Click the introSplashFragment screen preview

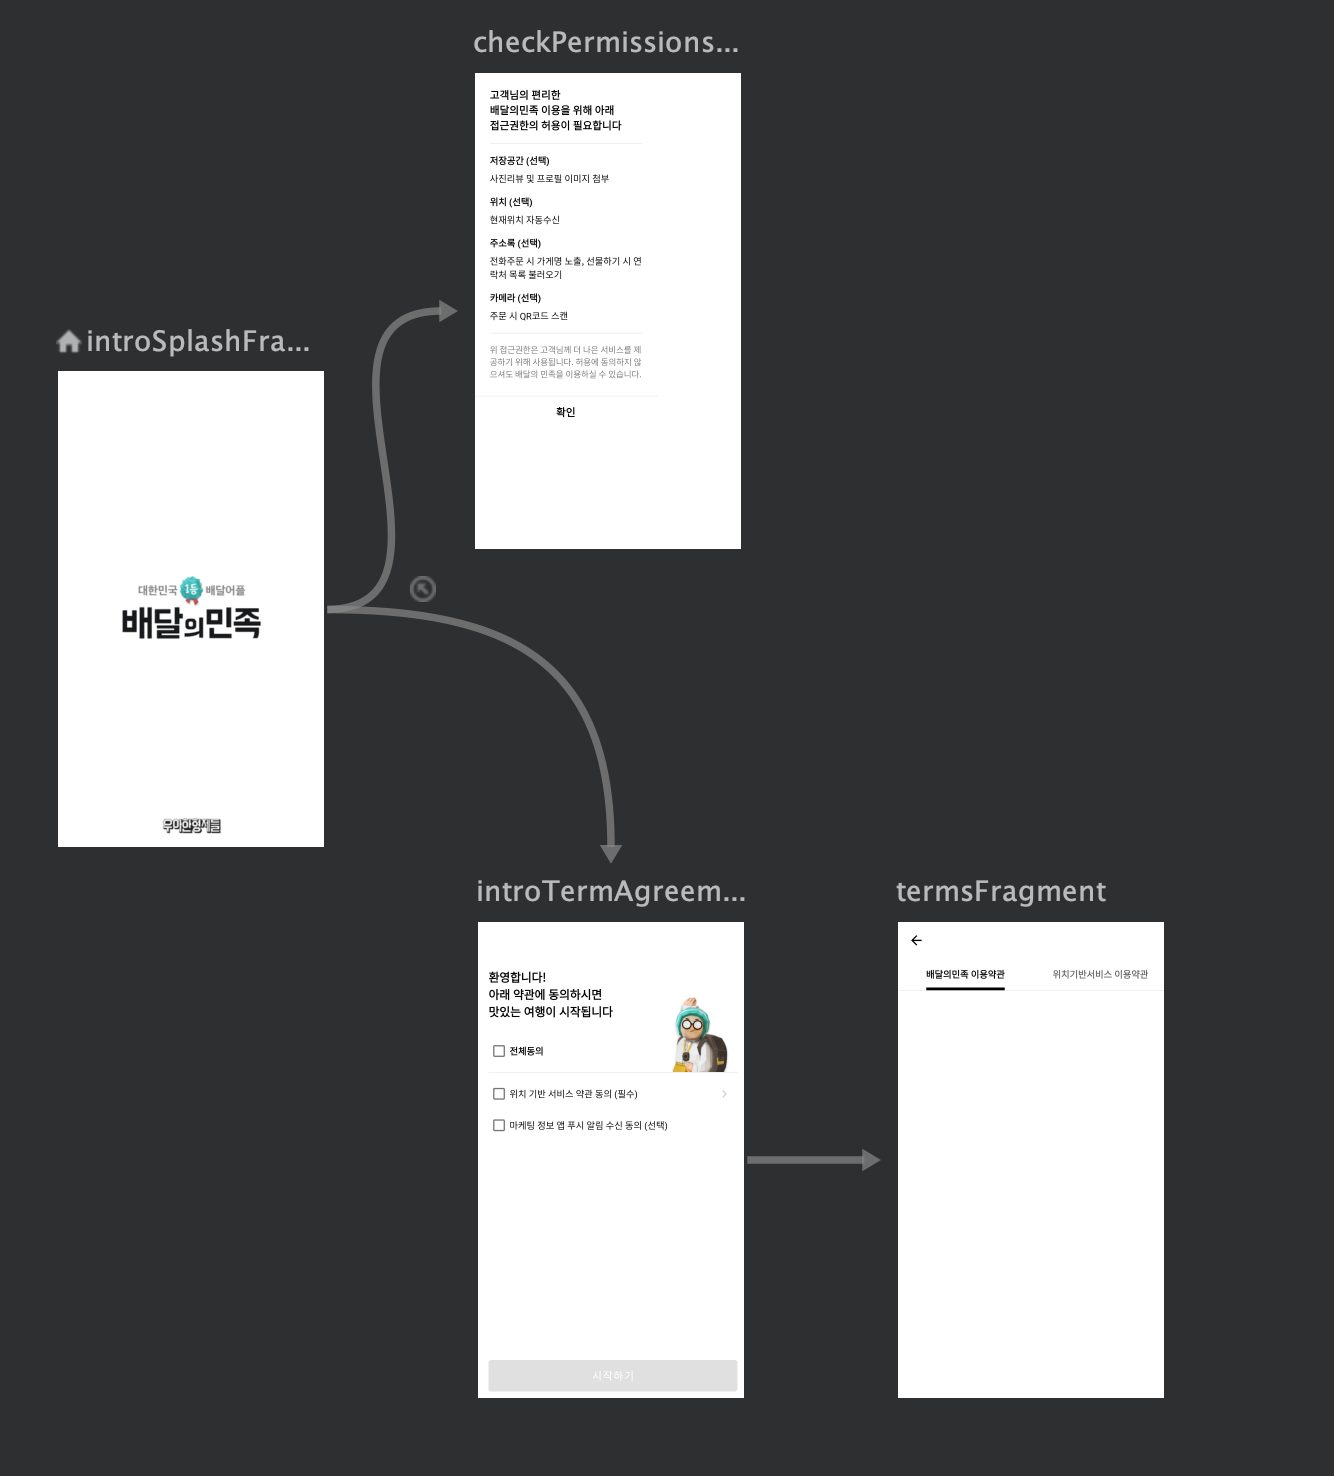click(x=191, y=609)
